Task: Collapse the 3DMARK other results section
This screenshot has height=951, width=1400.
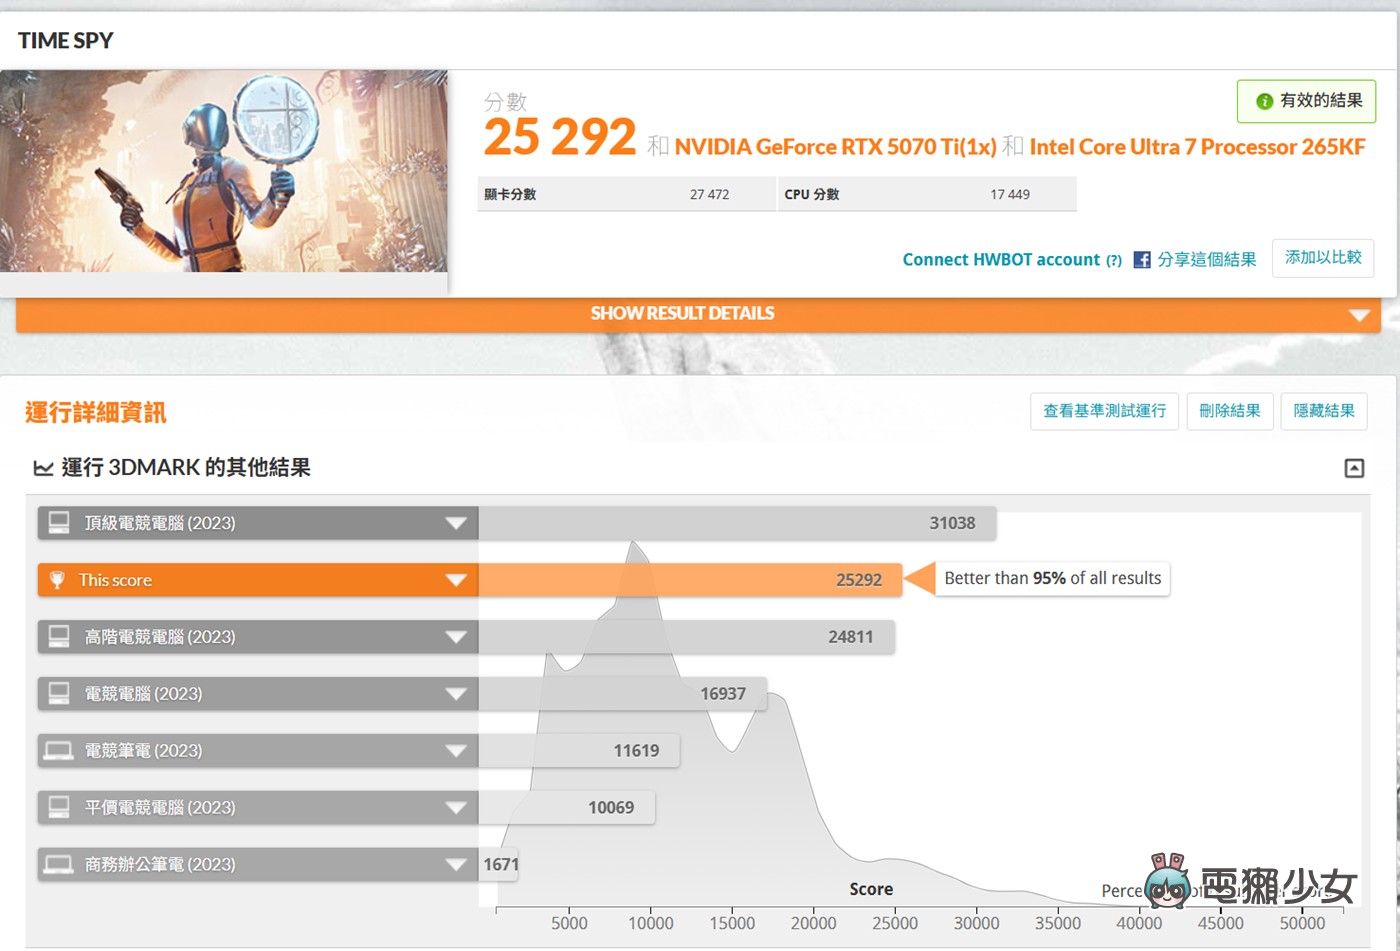Action: 1354,468
